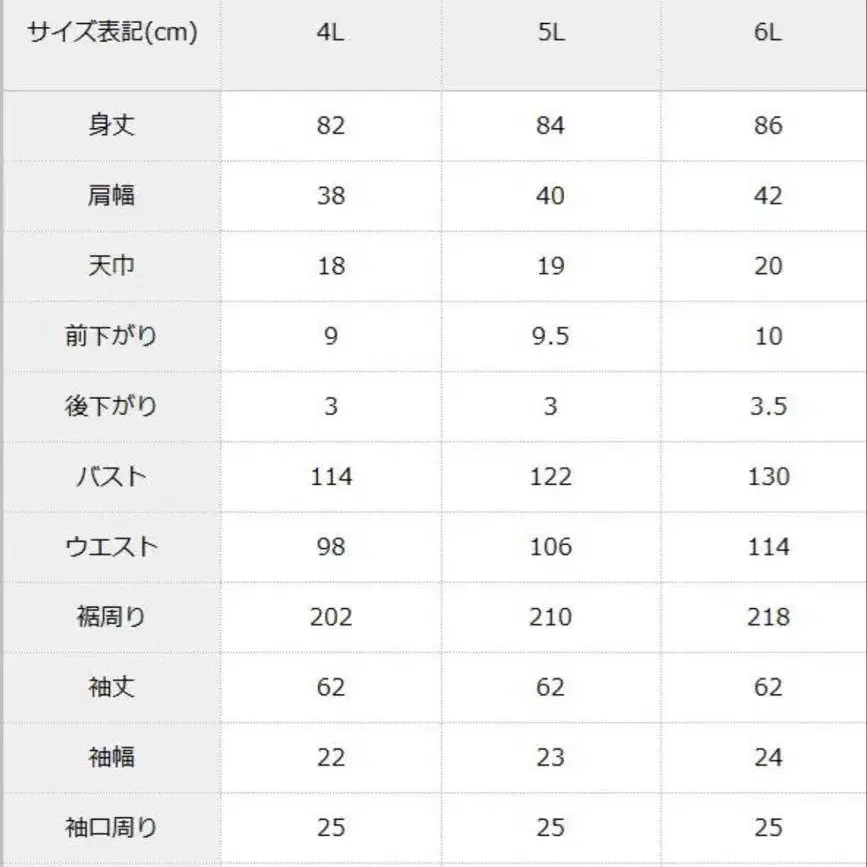Screen dimensions: 867x867
Task: Select the 4L column header
Action: [x=331, y=33]
